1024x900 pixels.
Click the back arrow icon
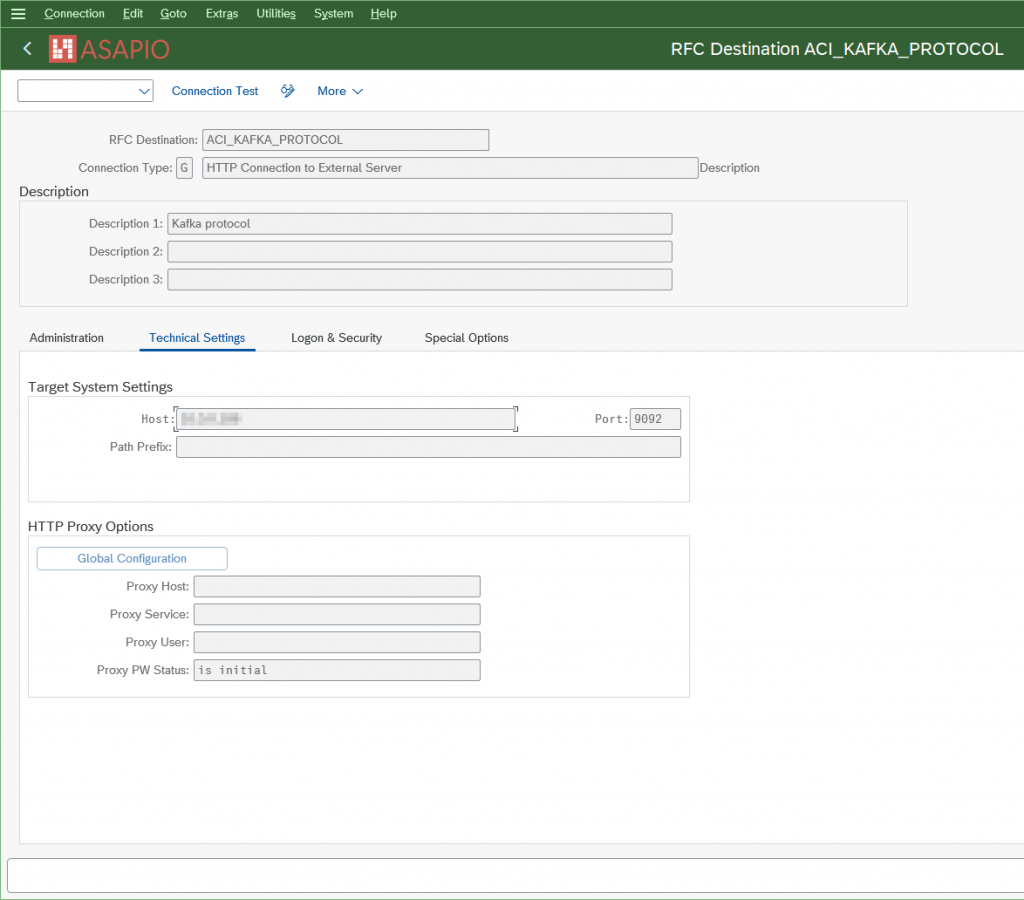click(27, 49)
